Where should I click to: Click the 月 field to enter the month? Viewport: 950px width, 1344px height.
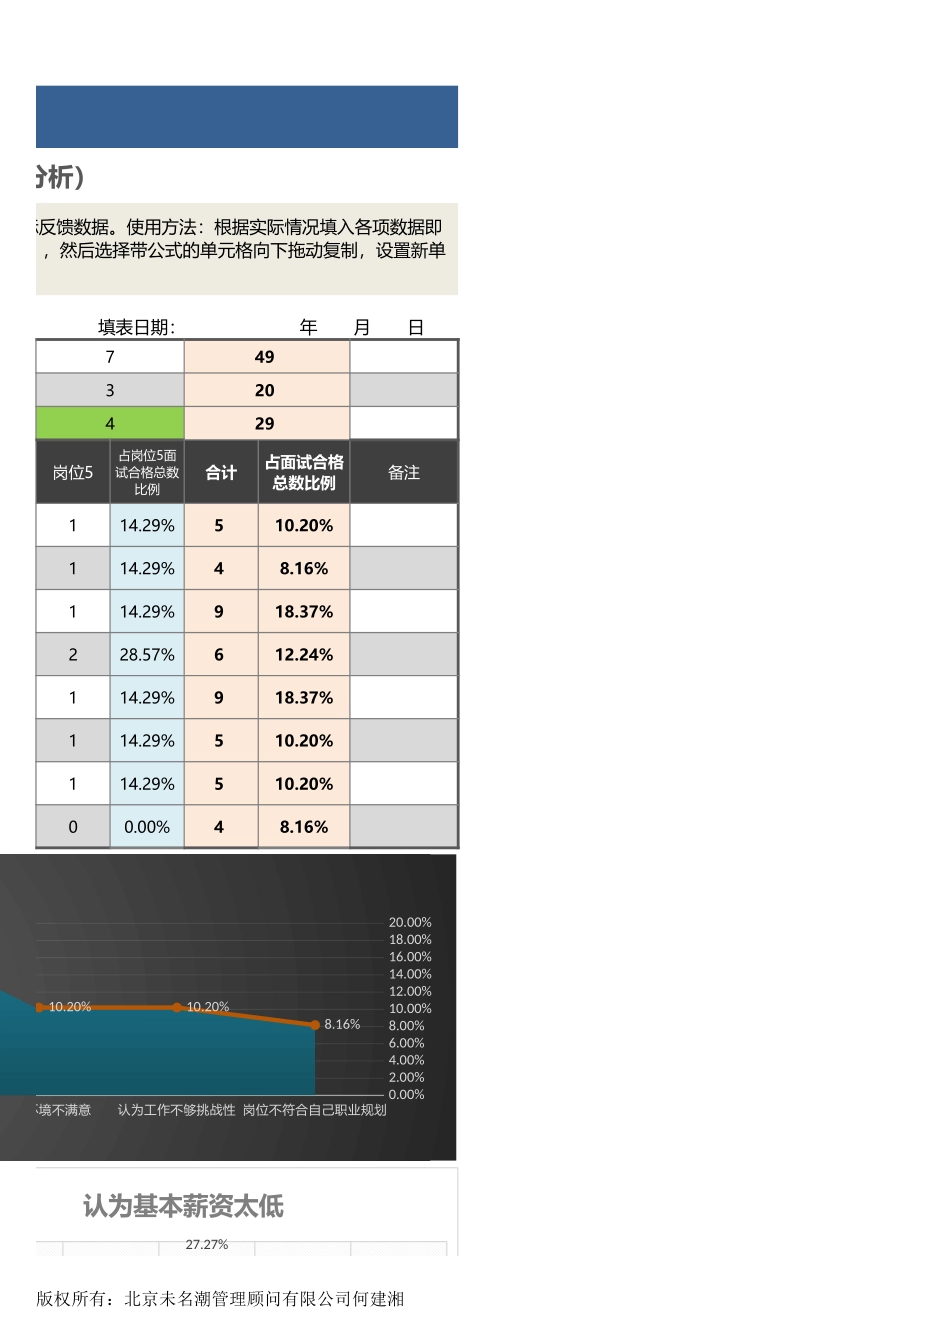[x=362, y=325]
